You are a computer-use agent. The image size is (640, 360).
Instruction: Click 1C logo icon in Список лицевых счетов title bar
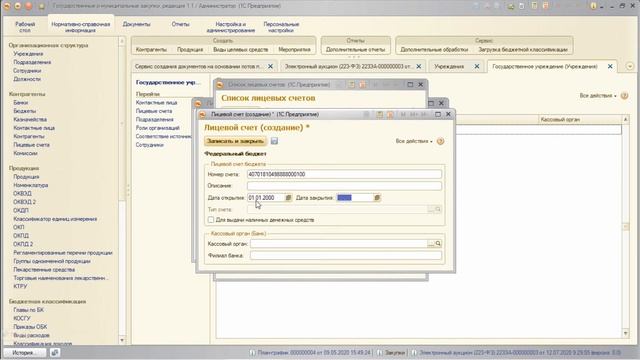tap(220, 85)
